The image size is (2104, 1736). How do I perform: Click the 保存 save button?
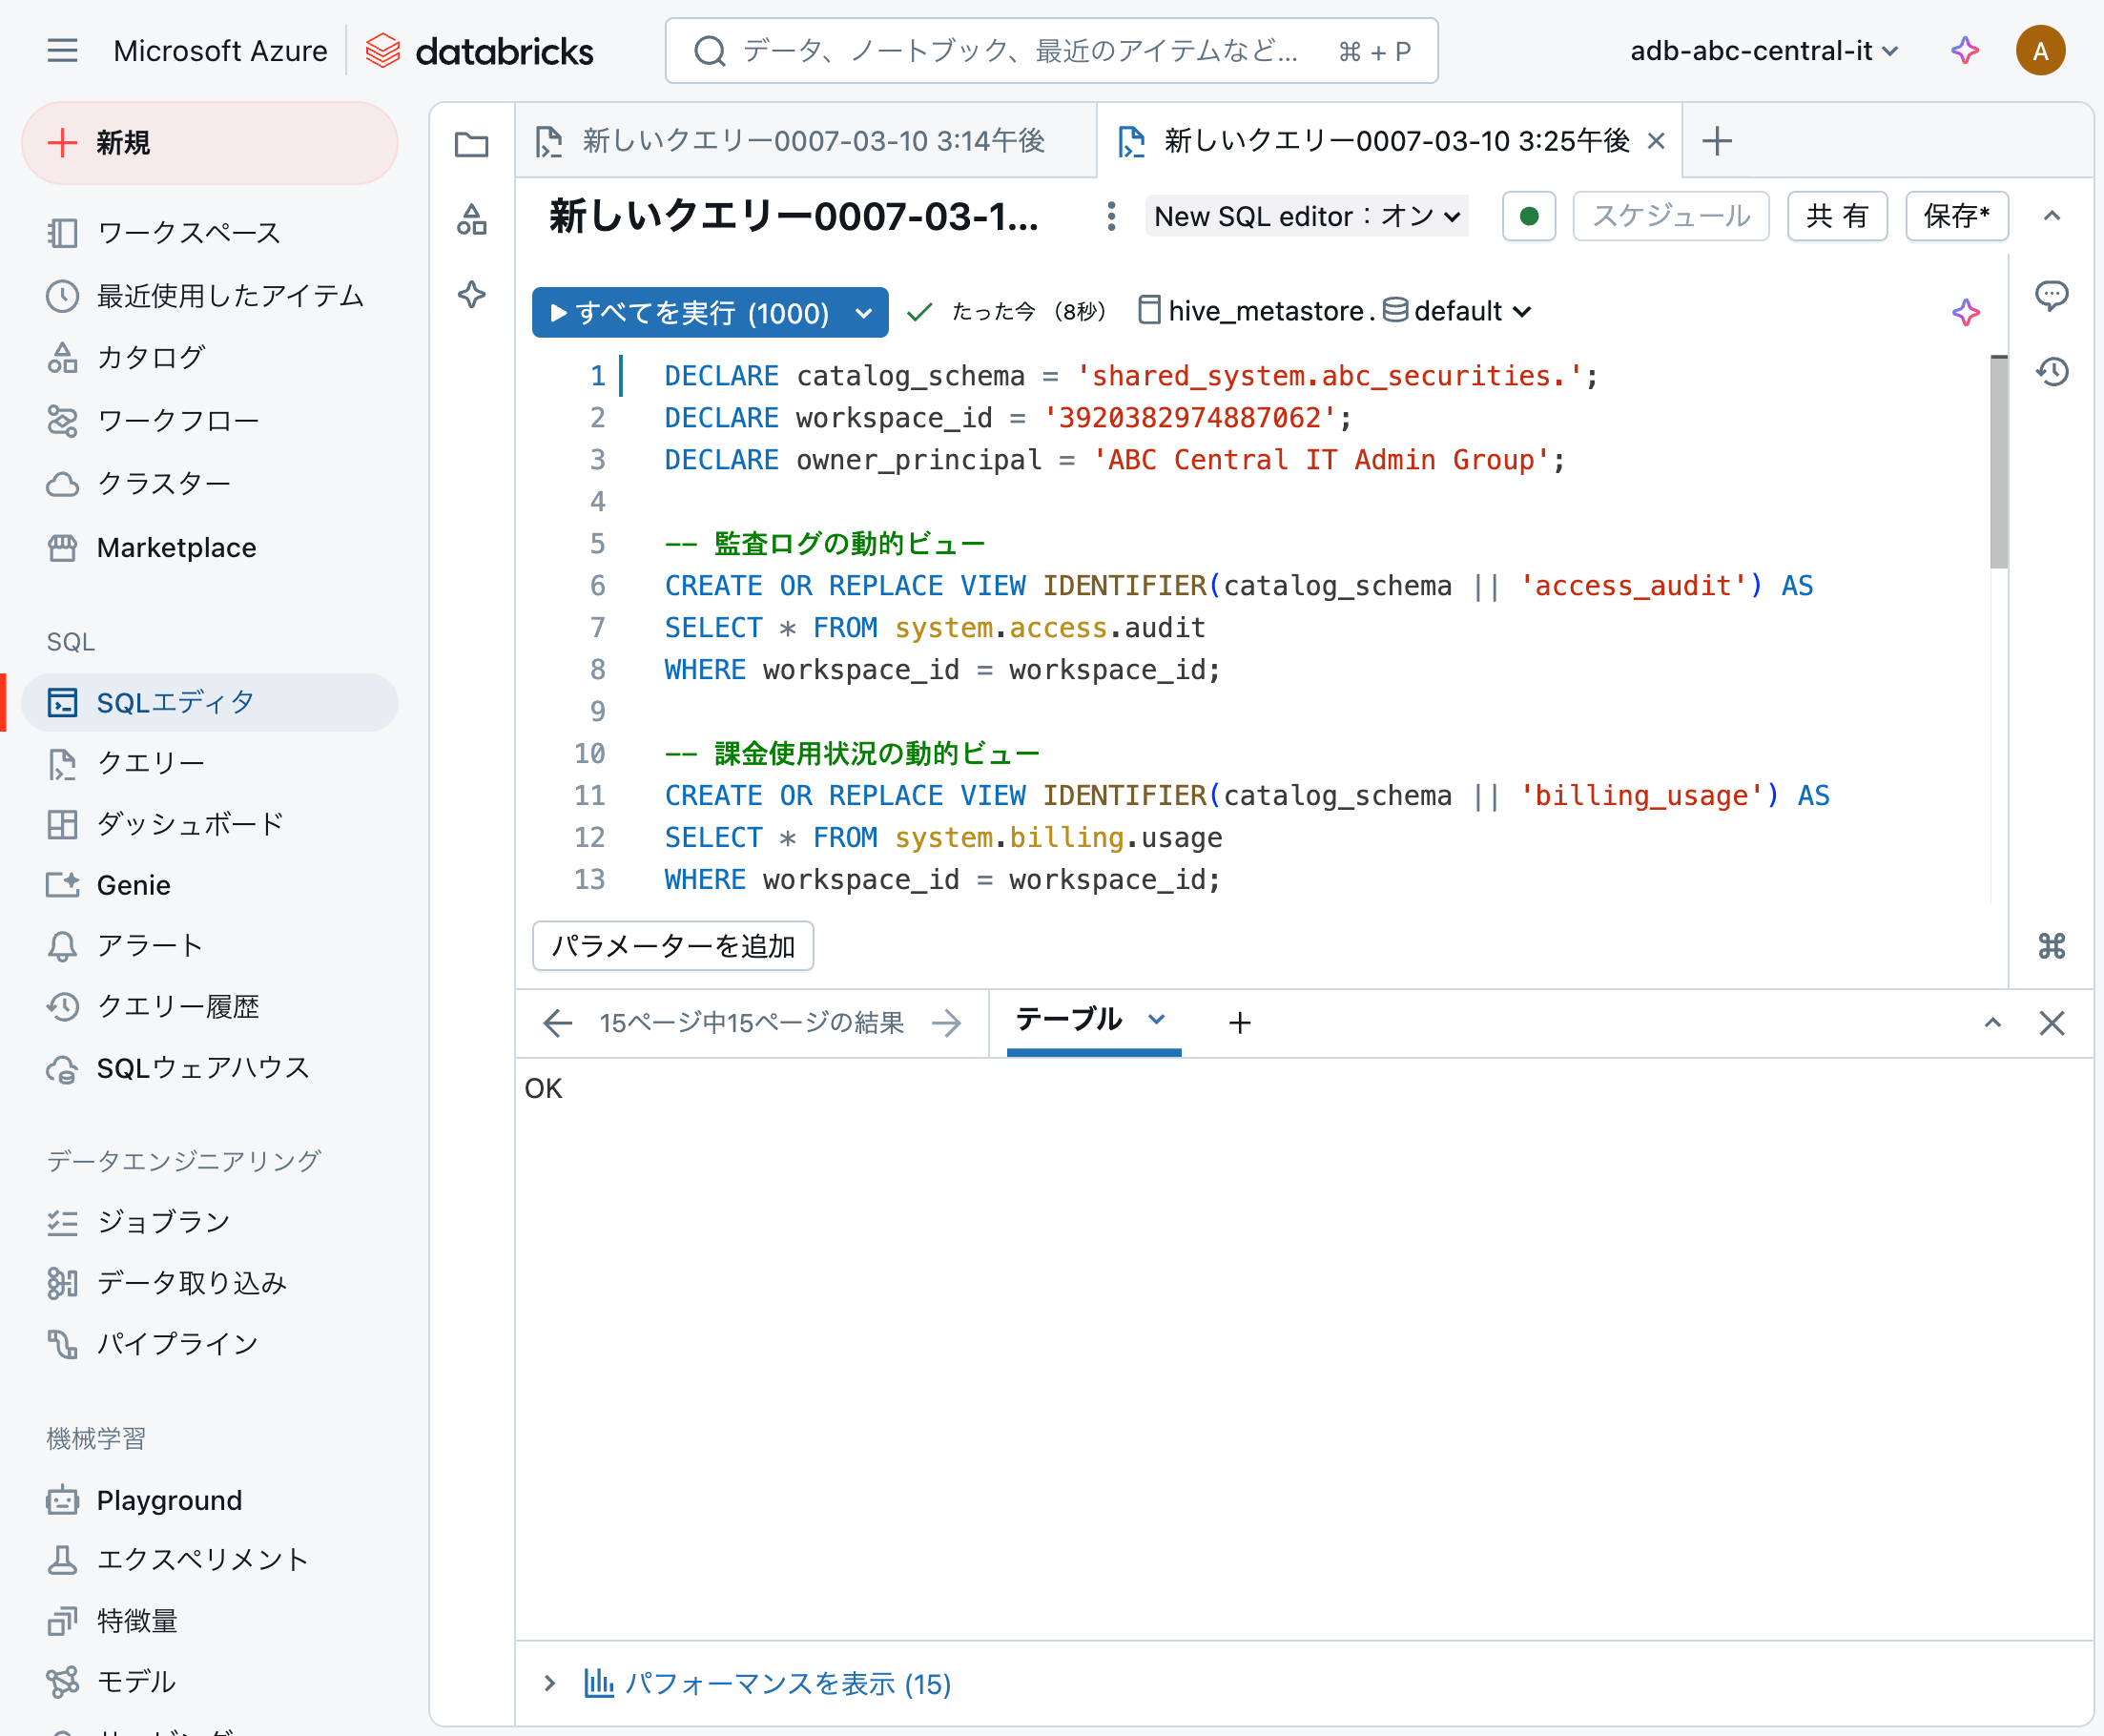point(1956,216)
